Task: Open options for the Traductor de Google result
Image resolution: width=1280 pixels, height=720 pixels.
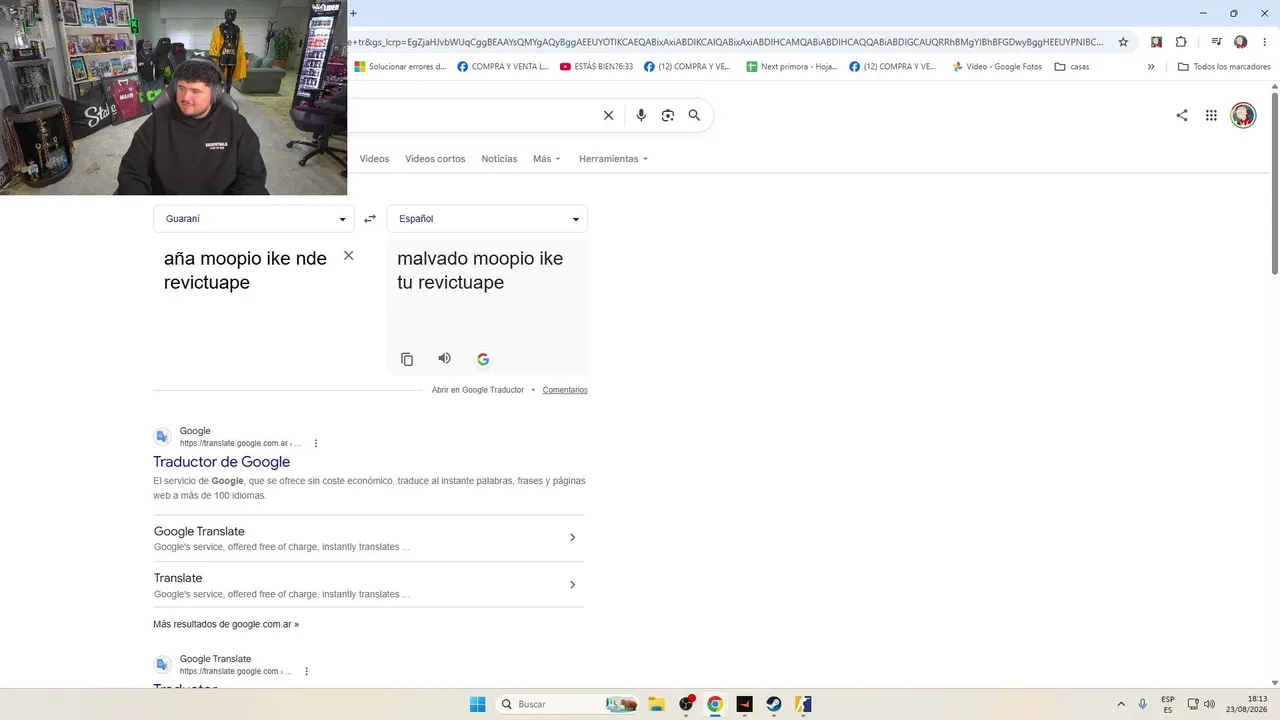Action: click(x=316, y=443)
